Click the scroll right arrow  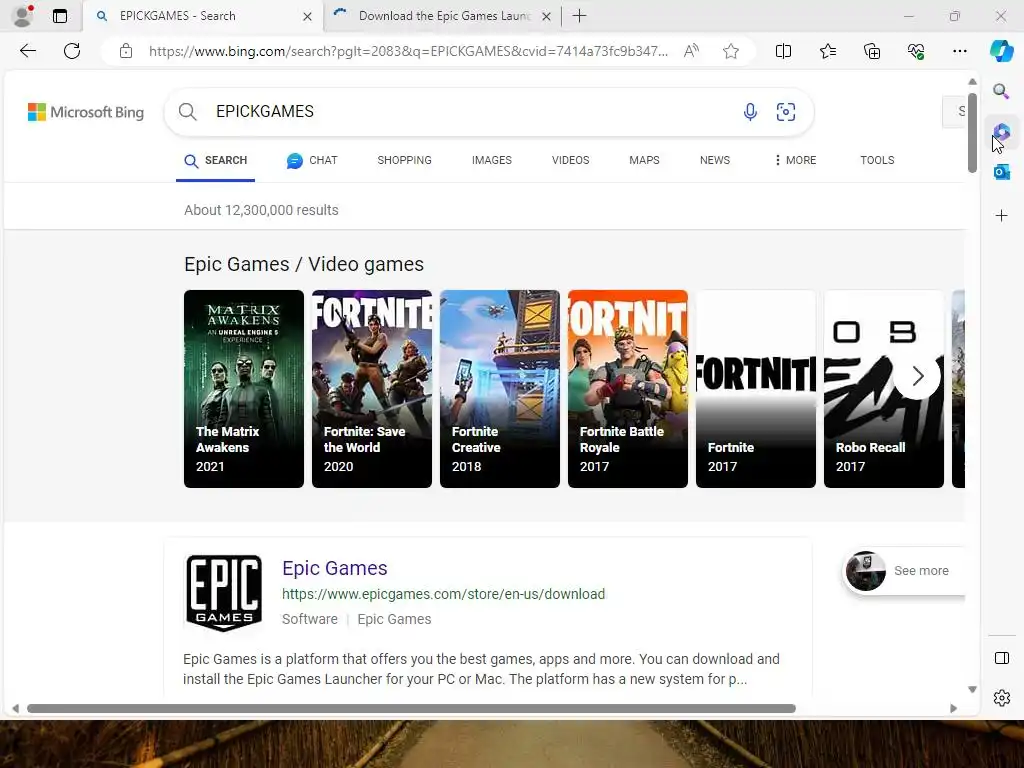953,709
